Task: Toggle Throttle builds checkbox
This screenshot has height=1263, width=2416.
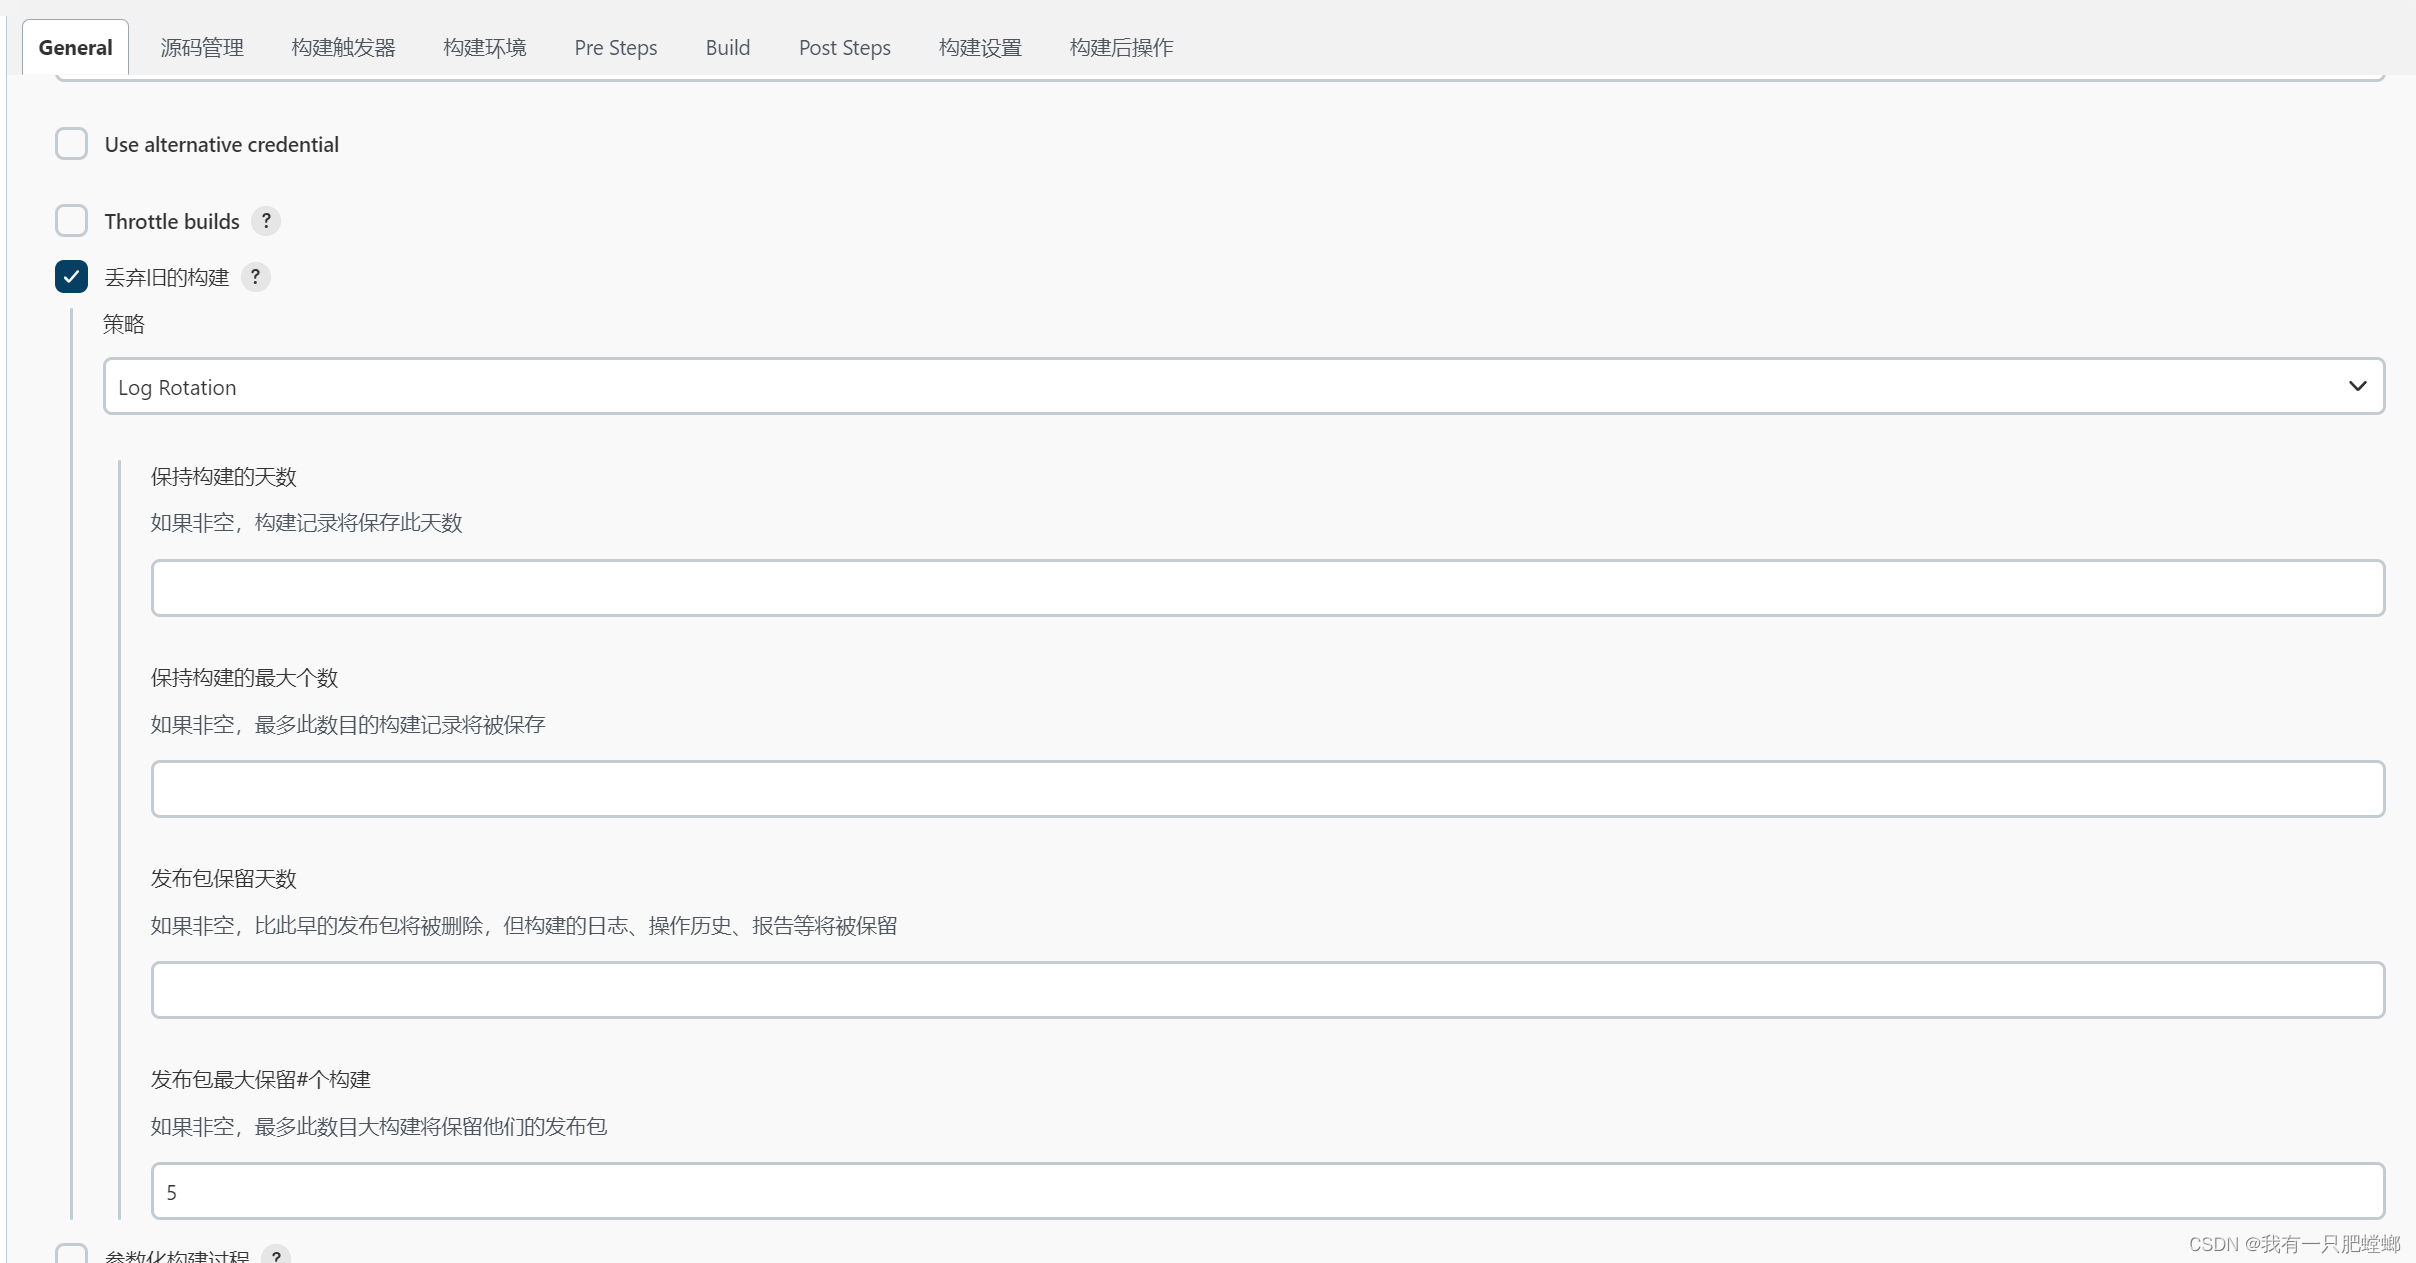Action: (x=71, y=221)
